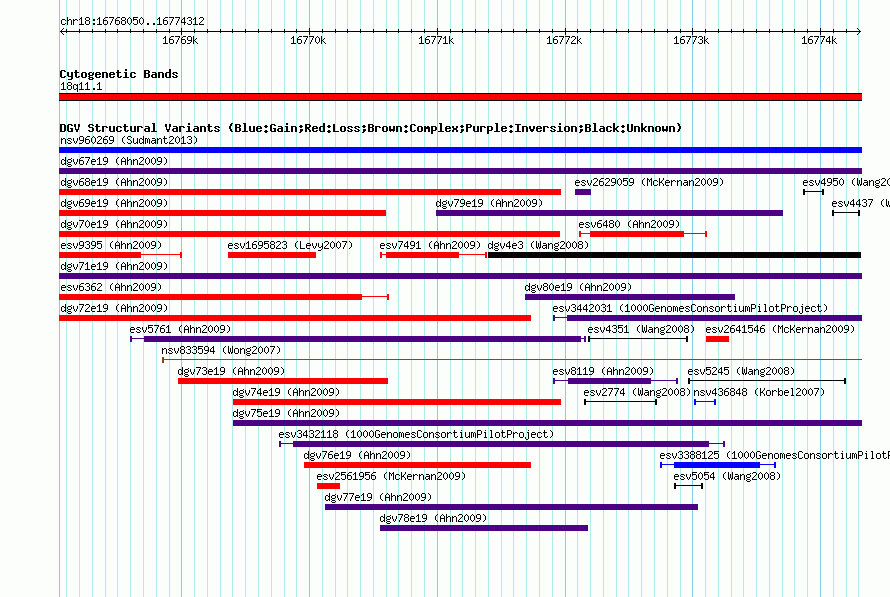
Task: Select the small red esv2641546 bar
Action: click(x=717, y=339)
